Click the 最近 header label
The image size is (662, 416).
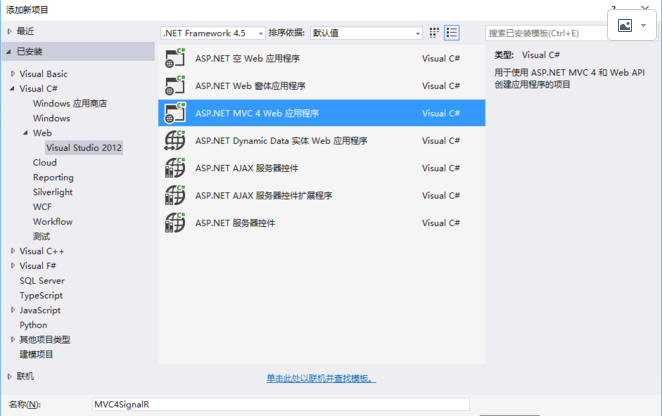pyautogui.click(x=25, y=31)
